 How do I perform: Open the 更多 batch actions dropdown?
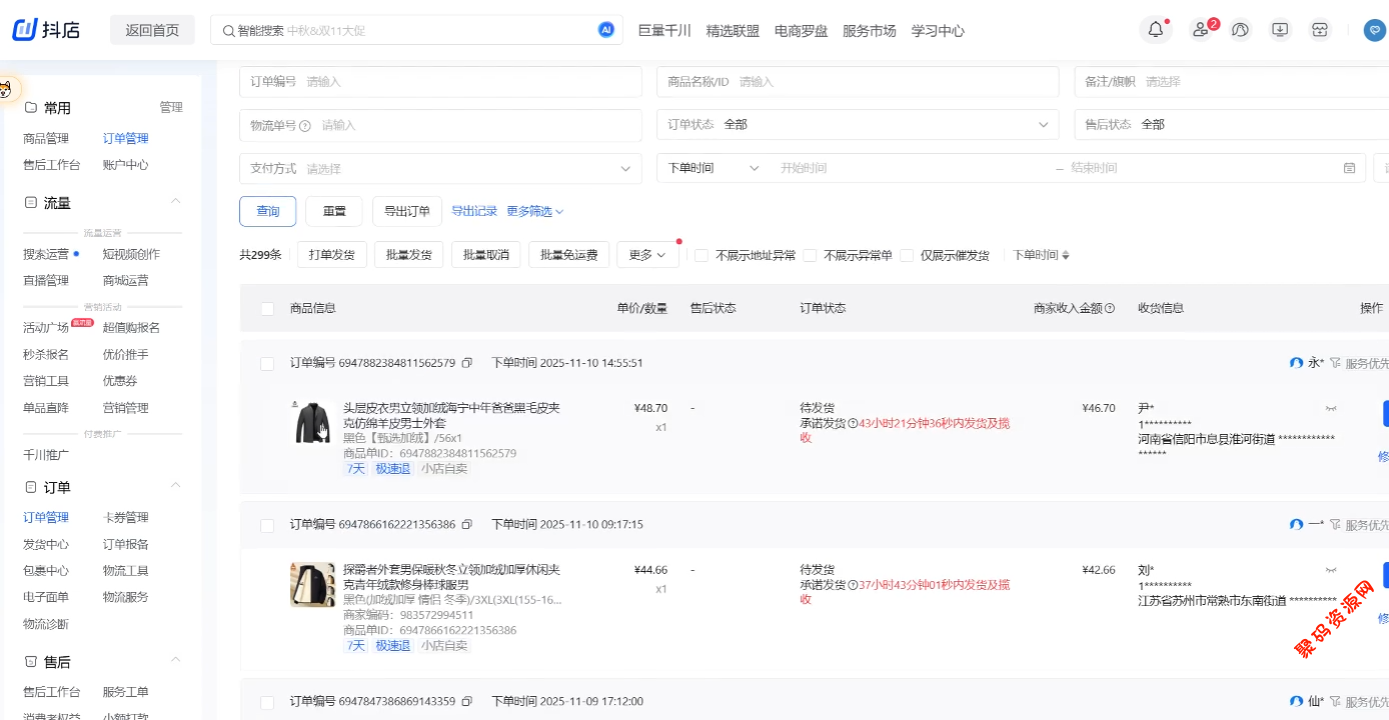647,255
